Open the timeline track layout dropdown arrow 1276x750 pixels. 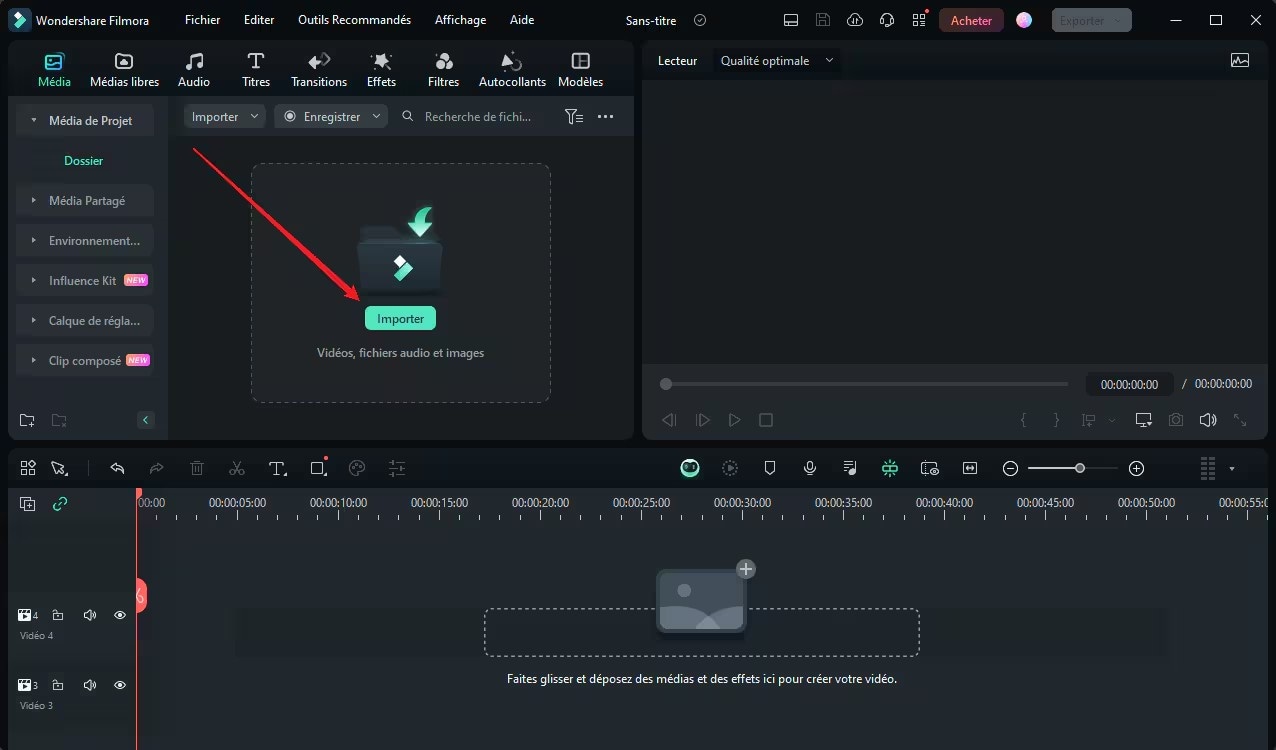(1232, 468)
